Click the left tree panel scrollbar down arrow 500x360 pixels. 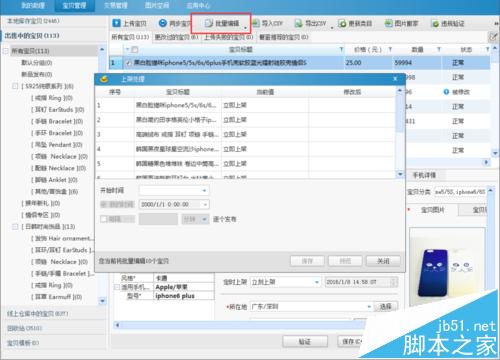pyautogui.click(x=102, y=301)
